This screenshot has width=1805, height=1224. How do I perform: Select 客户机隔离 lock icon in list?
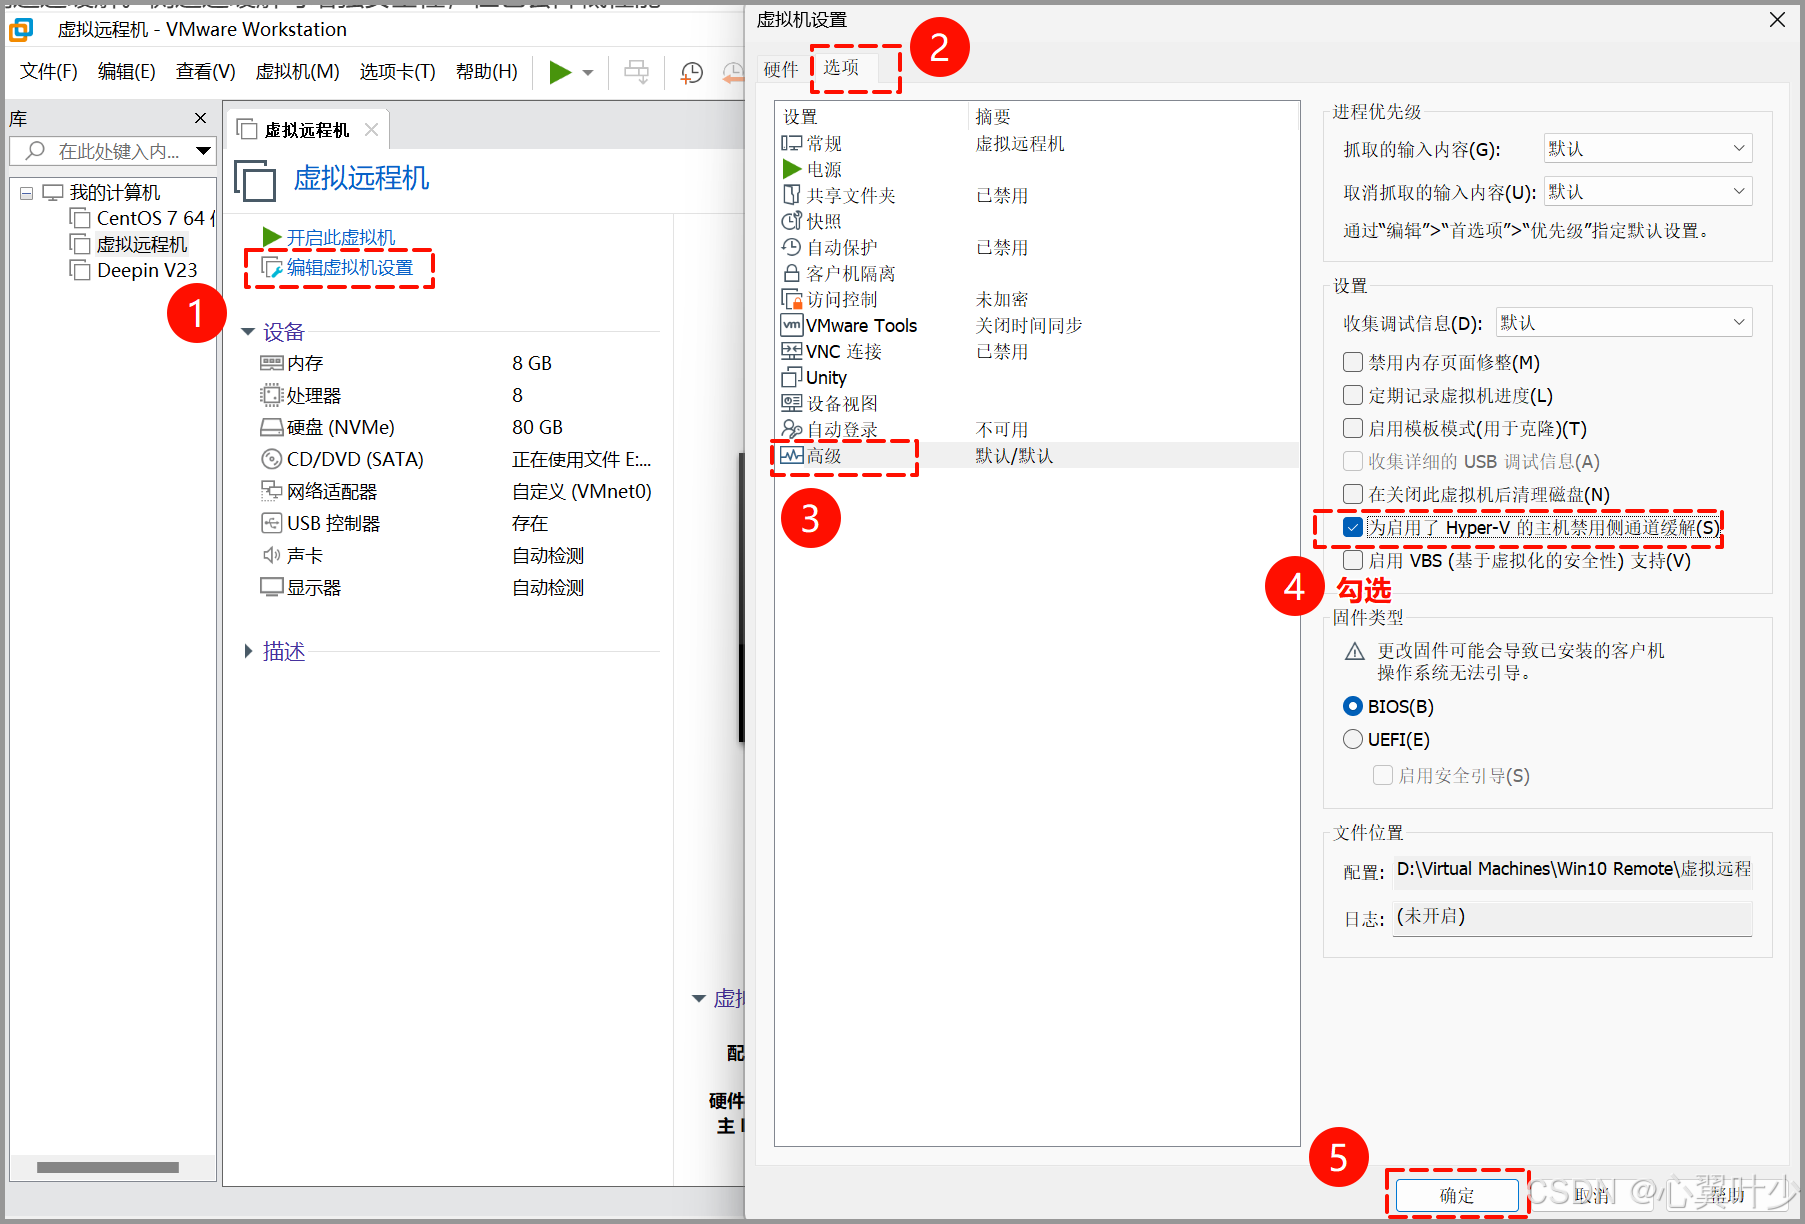click(x=792, y=273)
